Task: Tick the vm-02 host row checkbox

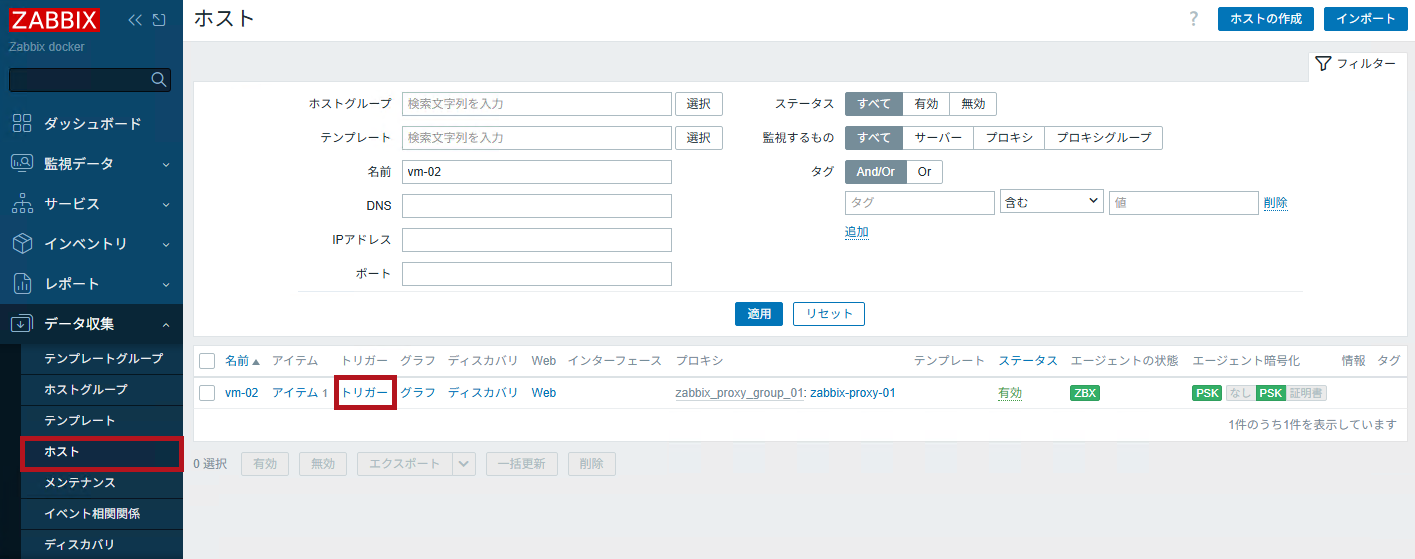Action: point(207,393)
